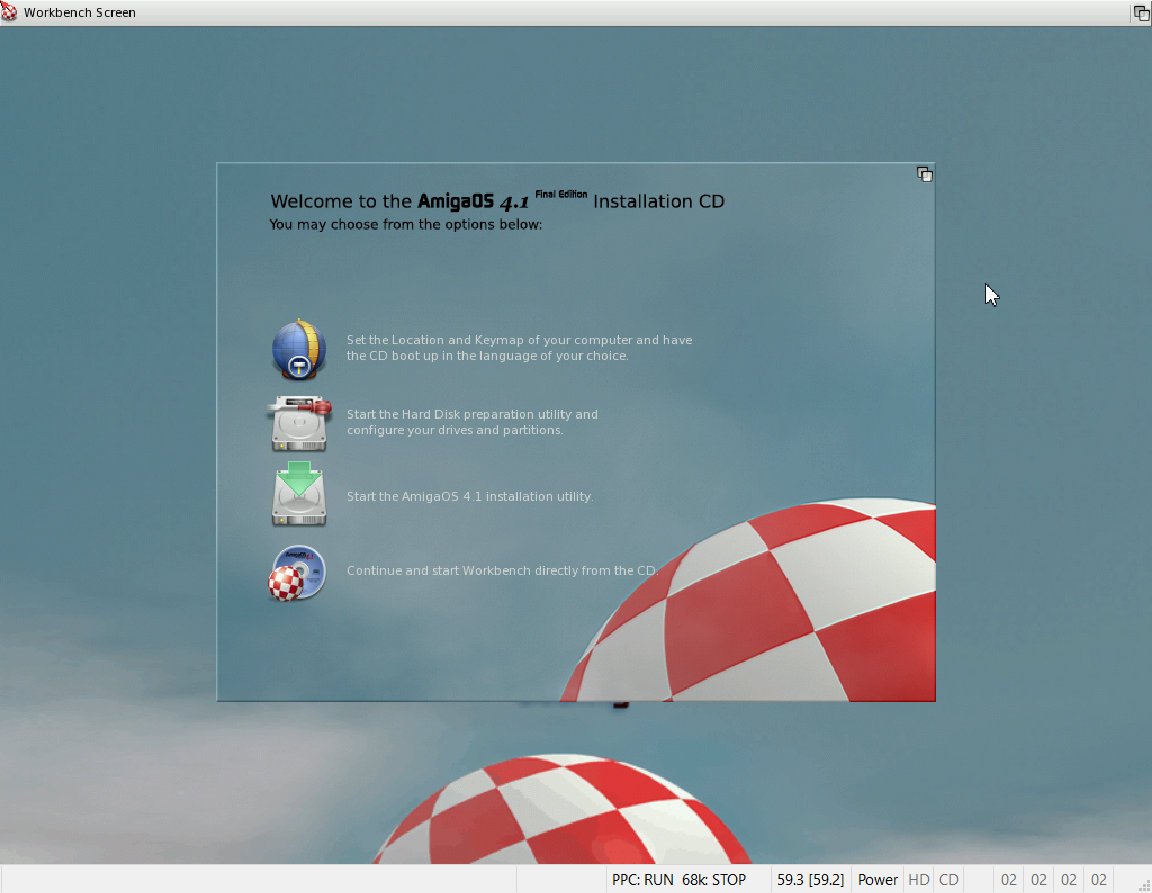Screen dimensions: 1152x893
Task: Choose 'Continue and start Workbench directly' text
Action: (501, 570)
